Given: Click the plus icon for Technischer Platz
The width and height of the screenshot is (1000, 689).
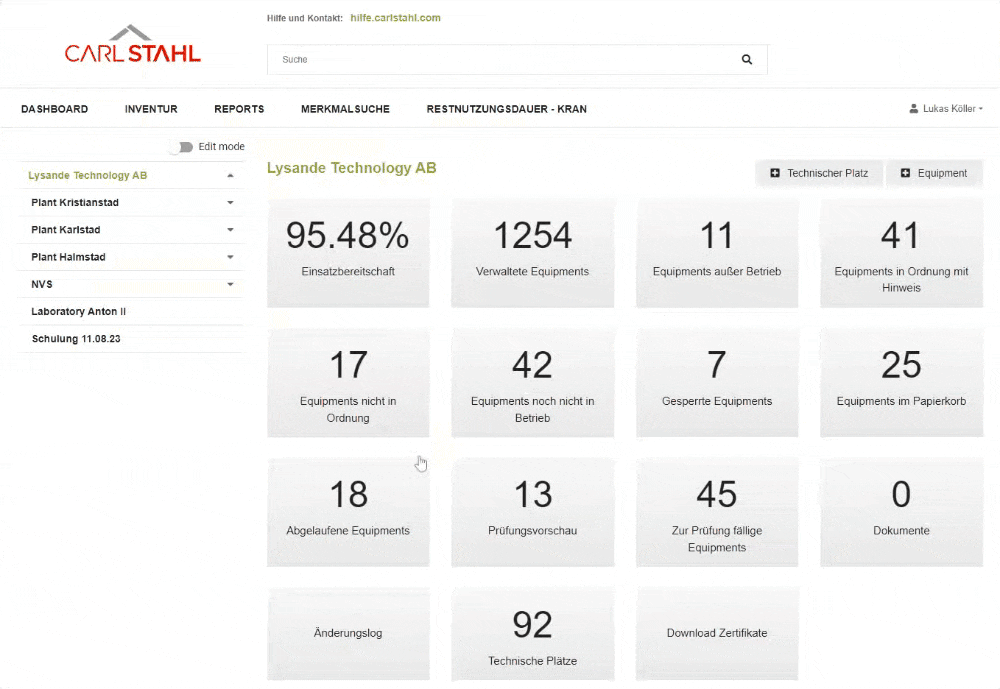Looking at the screenshot, I should coord(775,173).
